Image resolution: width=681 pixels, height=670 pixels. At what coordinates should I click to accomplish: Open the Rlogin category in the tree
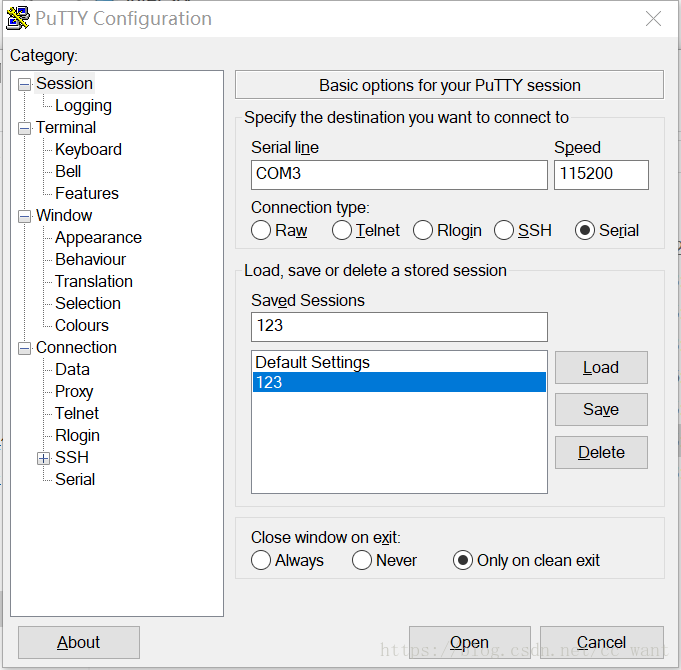77,435
